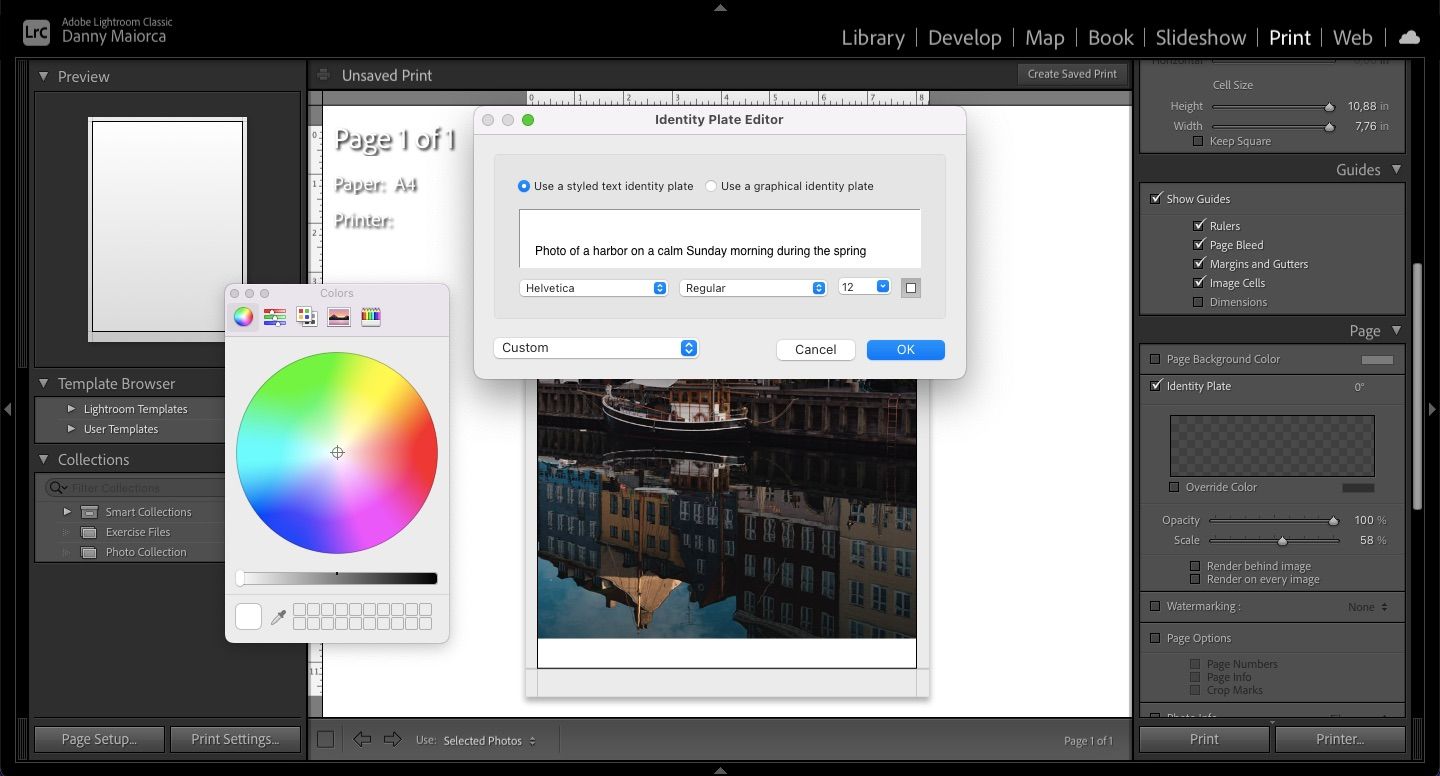Open the Regular font style dropdown
This screenshot has height=776, width=1440.
coord(753,288)
